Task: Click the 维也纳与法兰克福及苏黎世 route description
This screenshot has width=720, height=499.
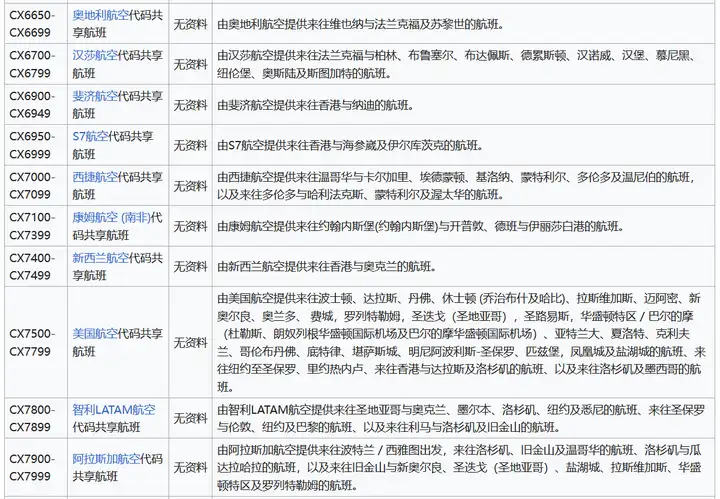Action: tap(360, 24)
